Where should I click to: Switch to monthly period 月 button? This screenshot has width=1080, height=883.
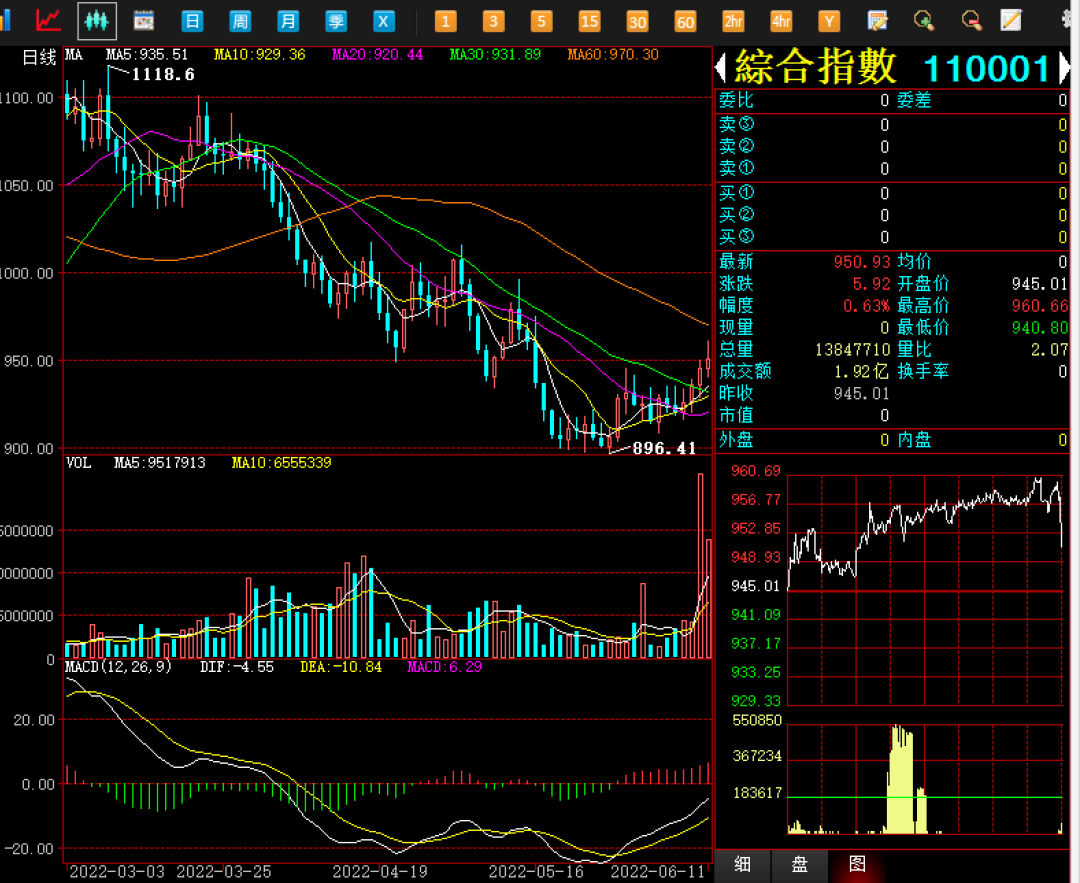287,21
